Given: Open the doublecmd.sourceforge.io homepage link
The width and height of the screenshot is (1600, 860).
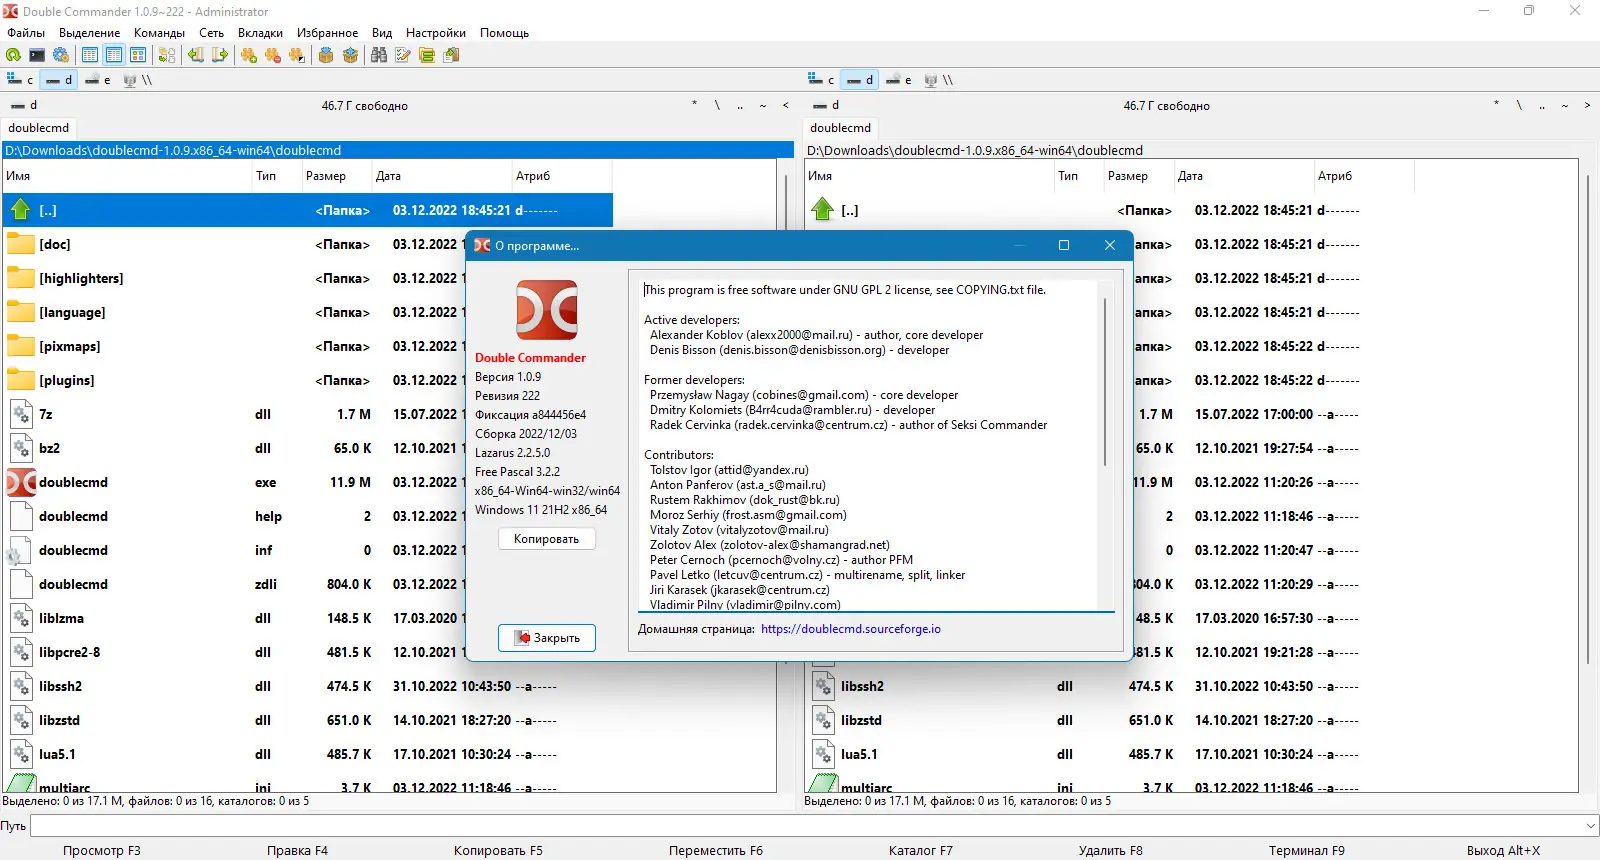Looking at the screenshot, I should pos(851,629).
